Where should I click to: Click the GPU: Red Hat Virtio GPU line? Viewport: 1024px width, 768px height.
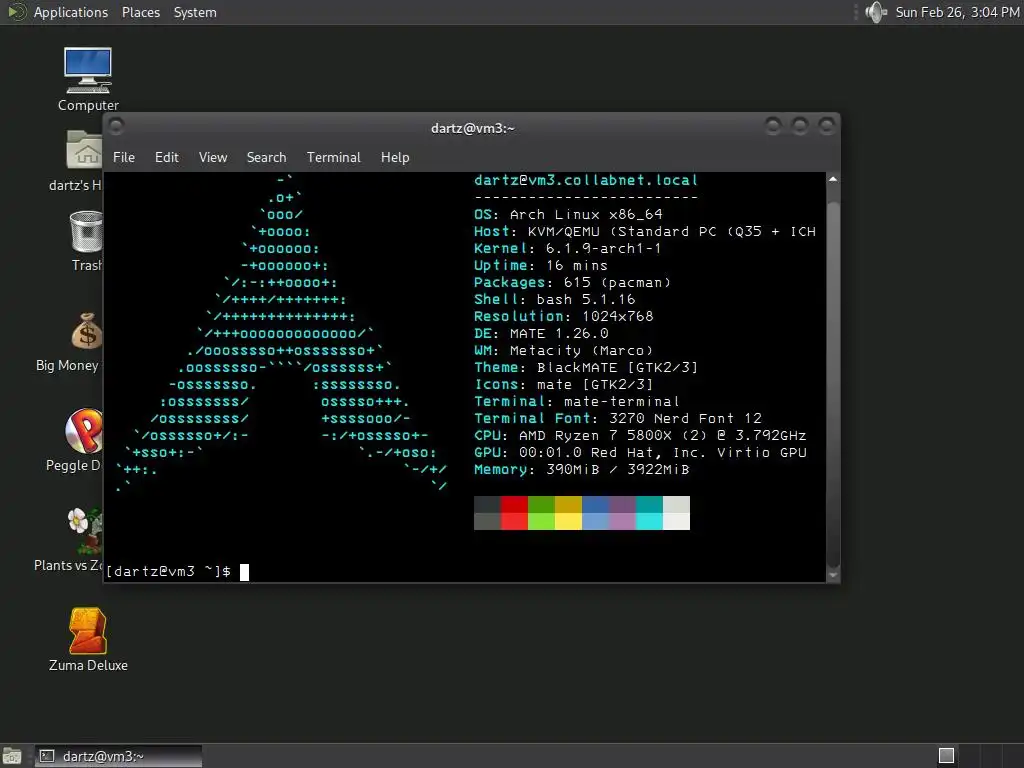point(640,453)
